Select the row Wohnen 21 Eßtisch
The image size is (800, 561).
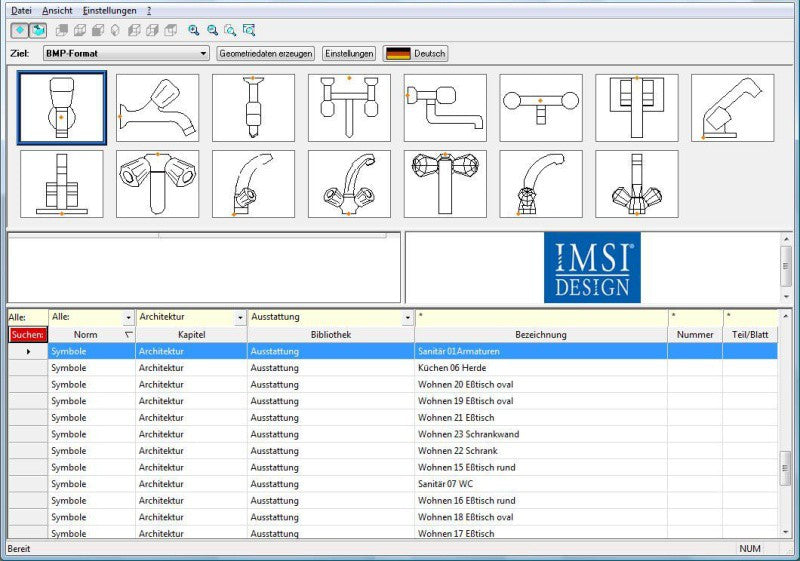413,418
